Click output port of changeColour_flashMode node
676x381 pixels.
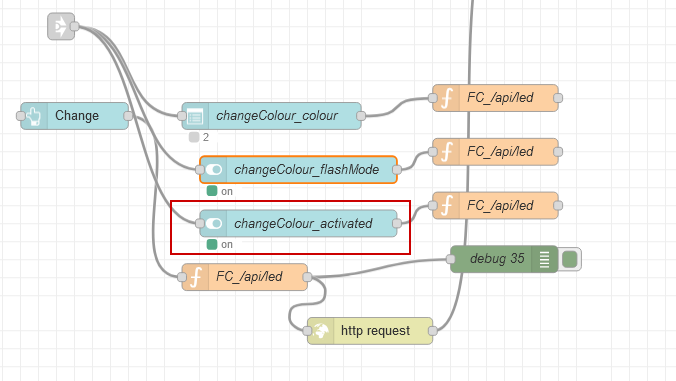(x=397, y=170)
